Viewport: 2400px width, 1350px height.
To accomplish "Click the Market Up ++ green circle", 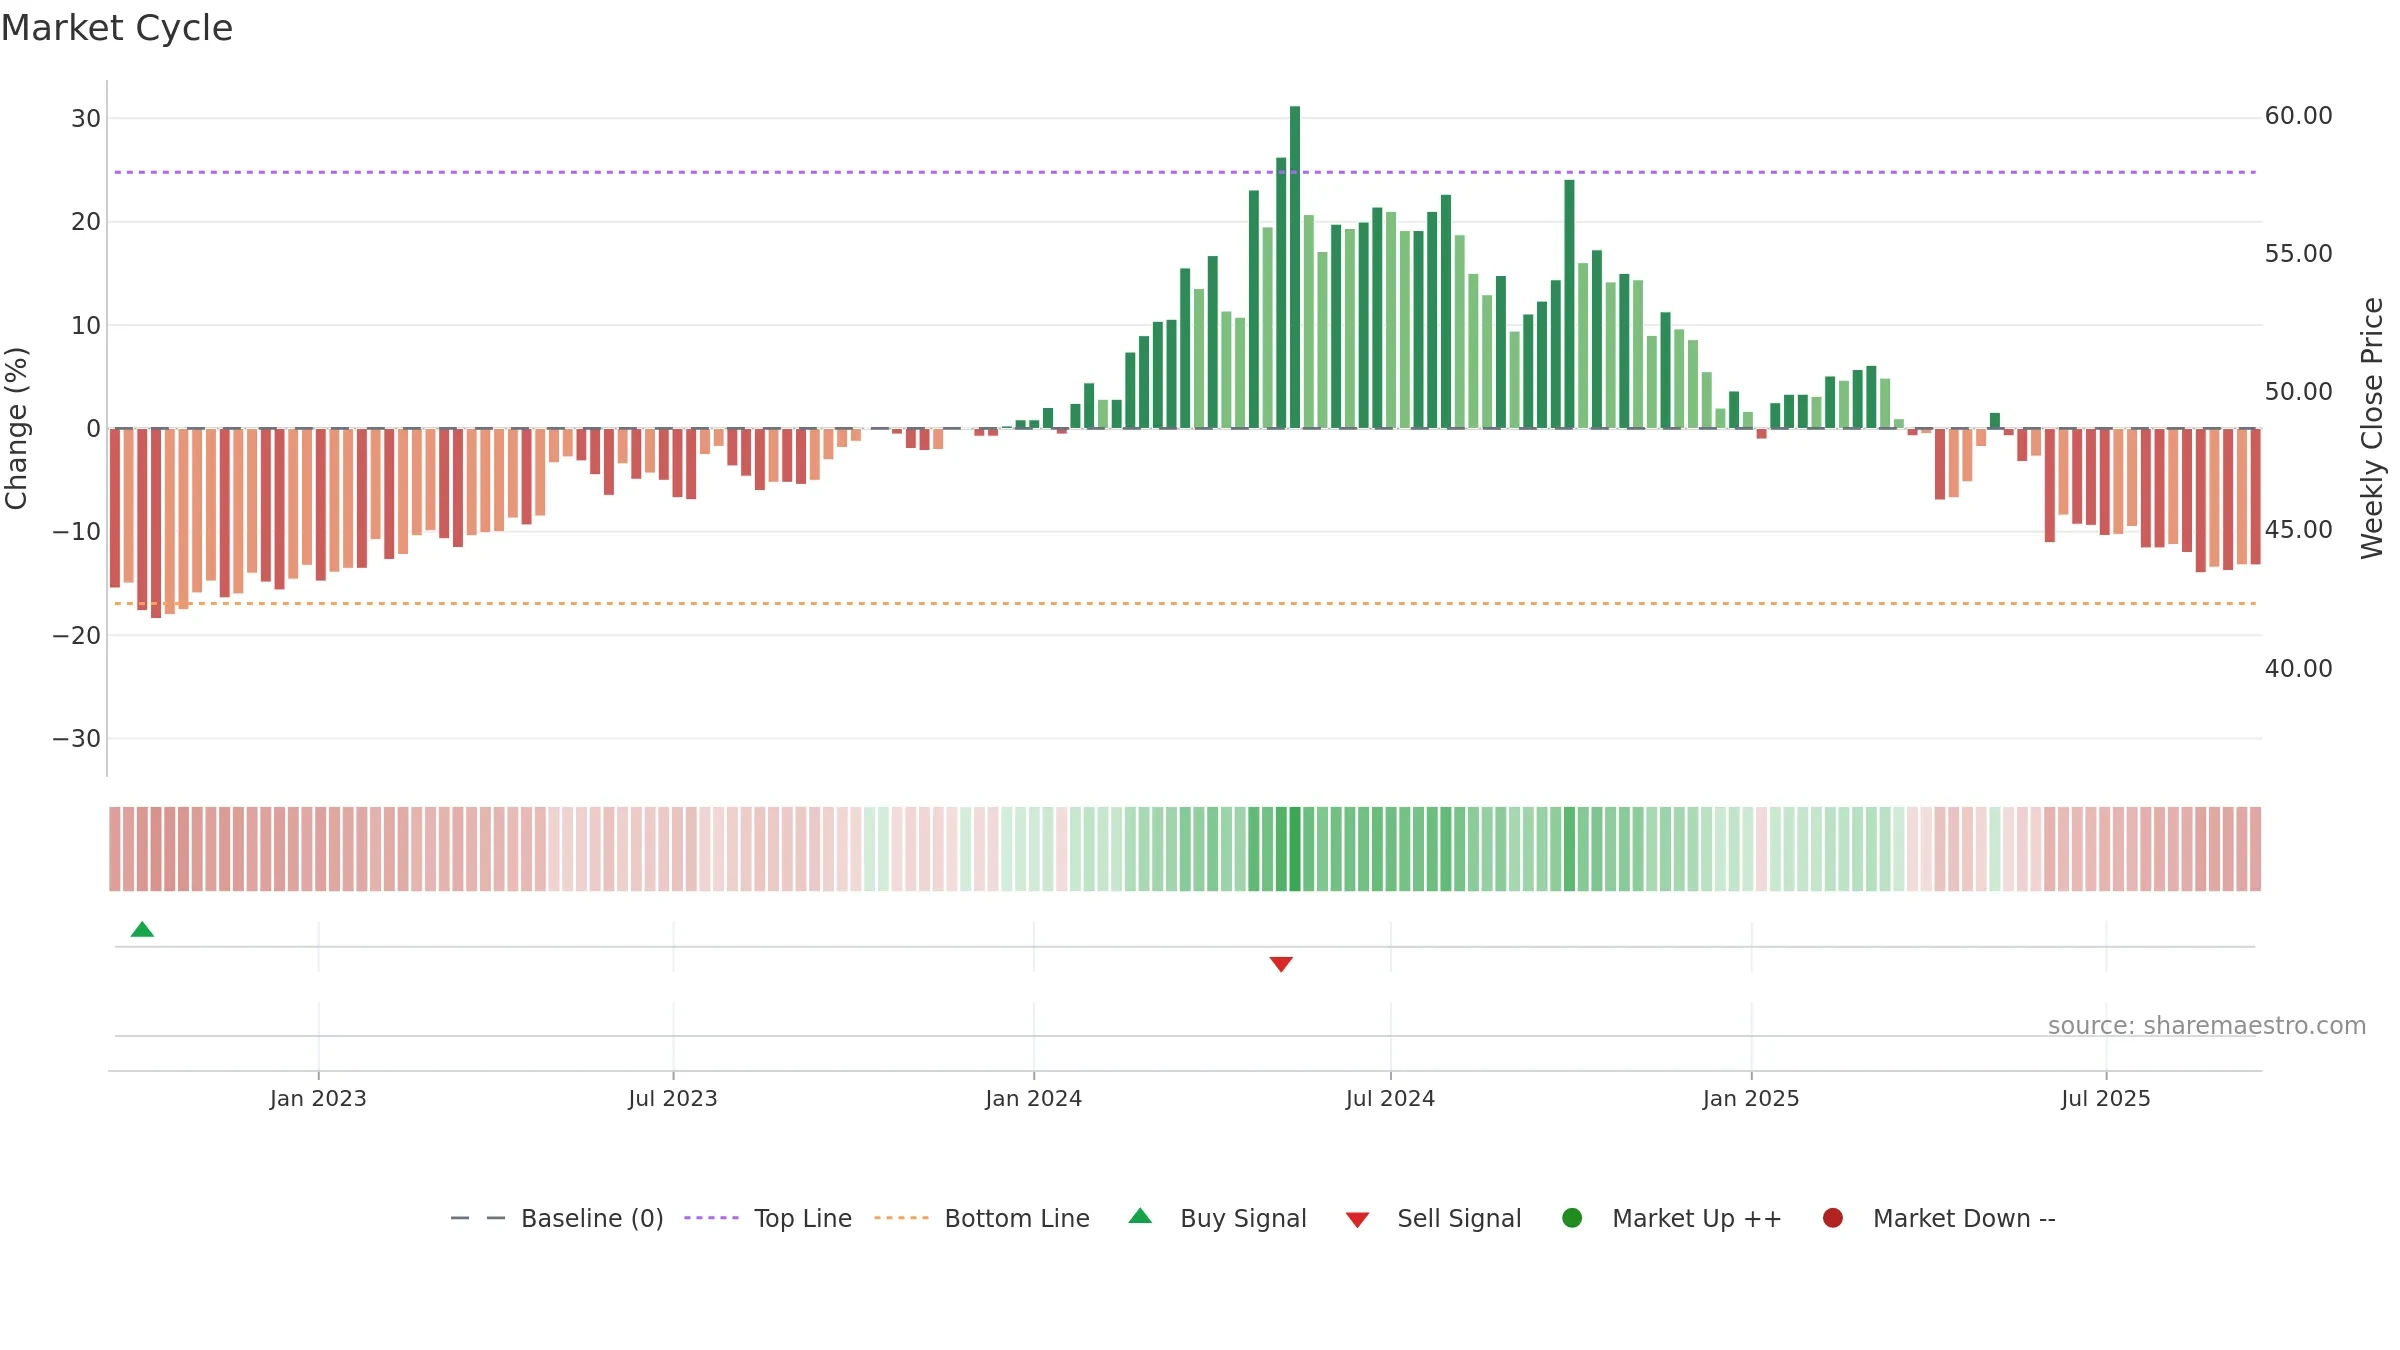I will click(1572, 1218).
